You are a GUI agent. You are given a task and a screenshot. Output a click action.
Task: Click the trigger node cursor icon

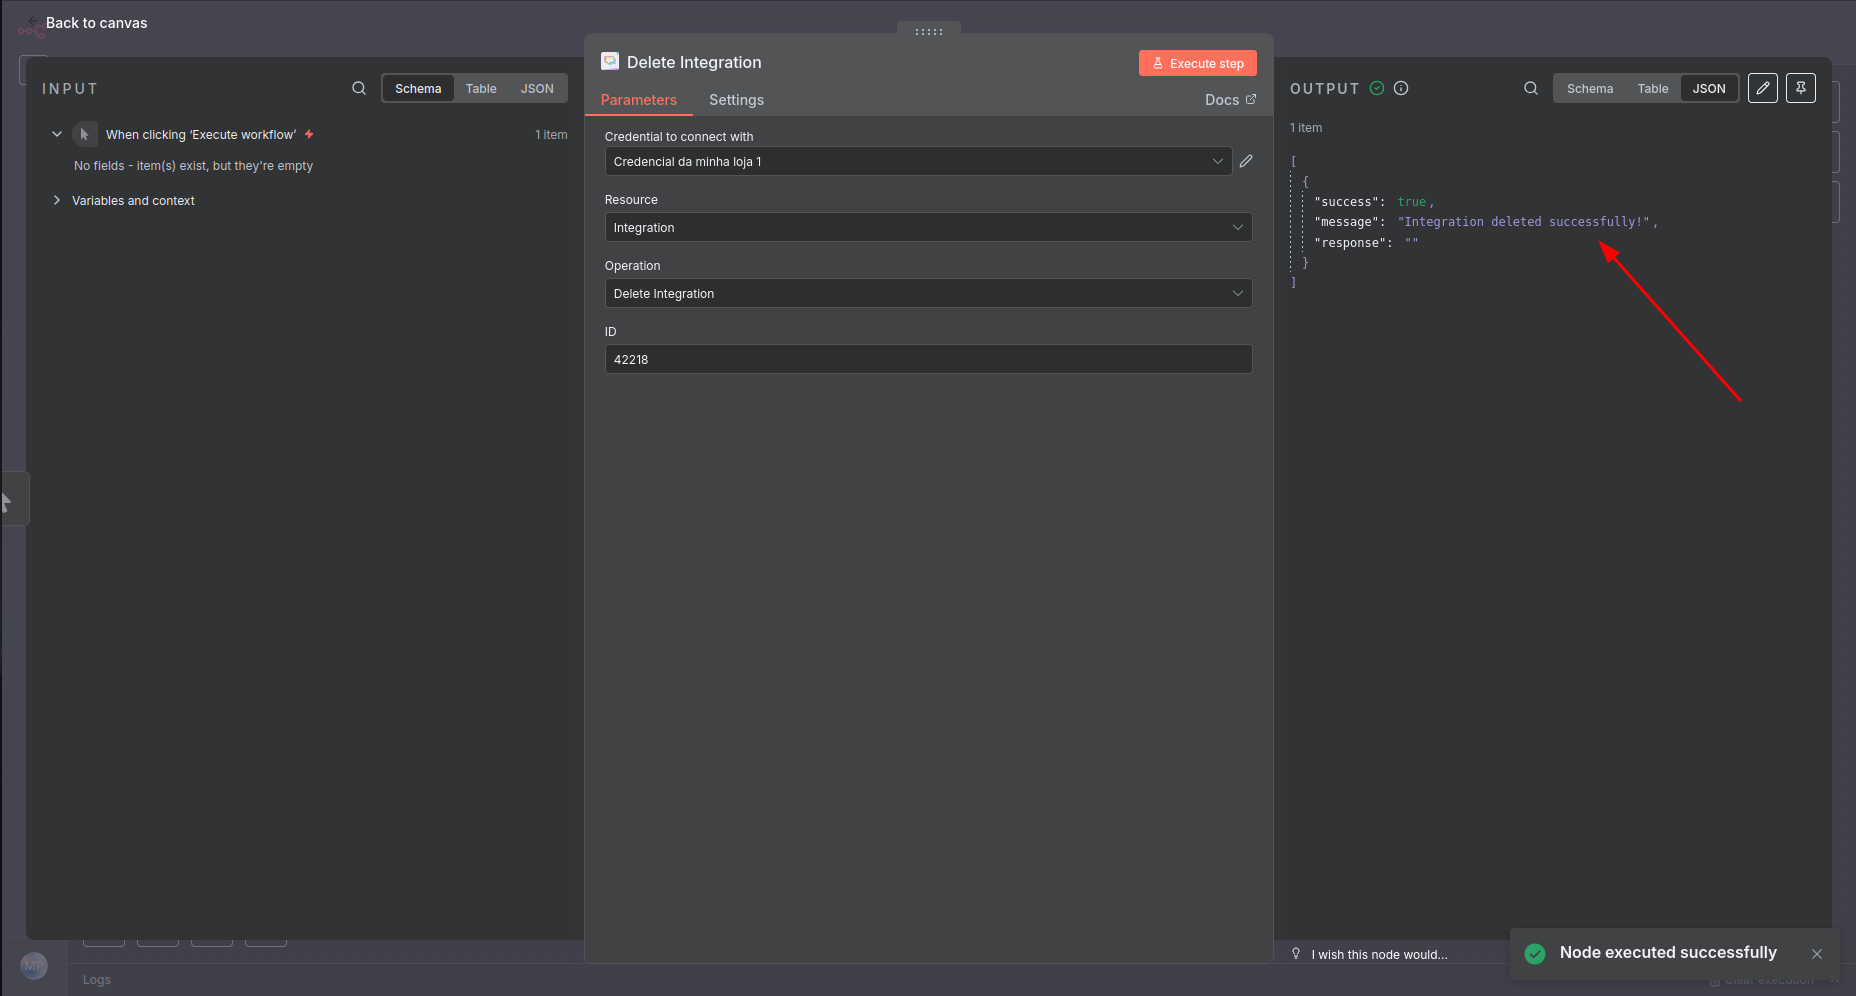click(x=85, y=134)
